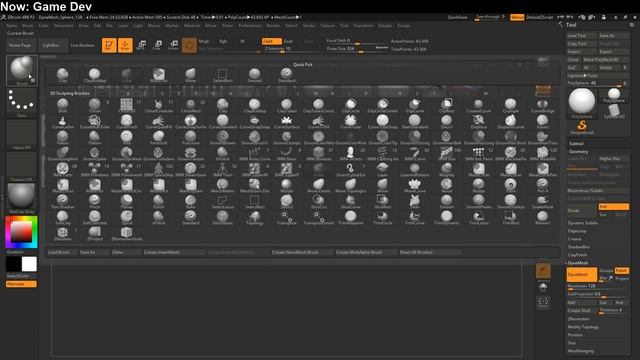The width and height of the screenshot is (640, 360).
Task: Choose the MoveCurve brush
Action: (415, 186)
